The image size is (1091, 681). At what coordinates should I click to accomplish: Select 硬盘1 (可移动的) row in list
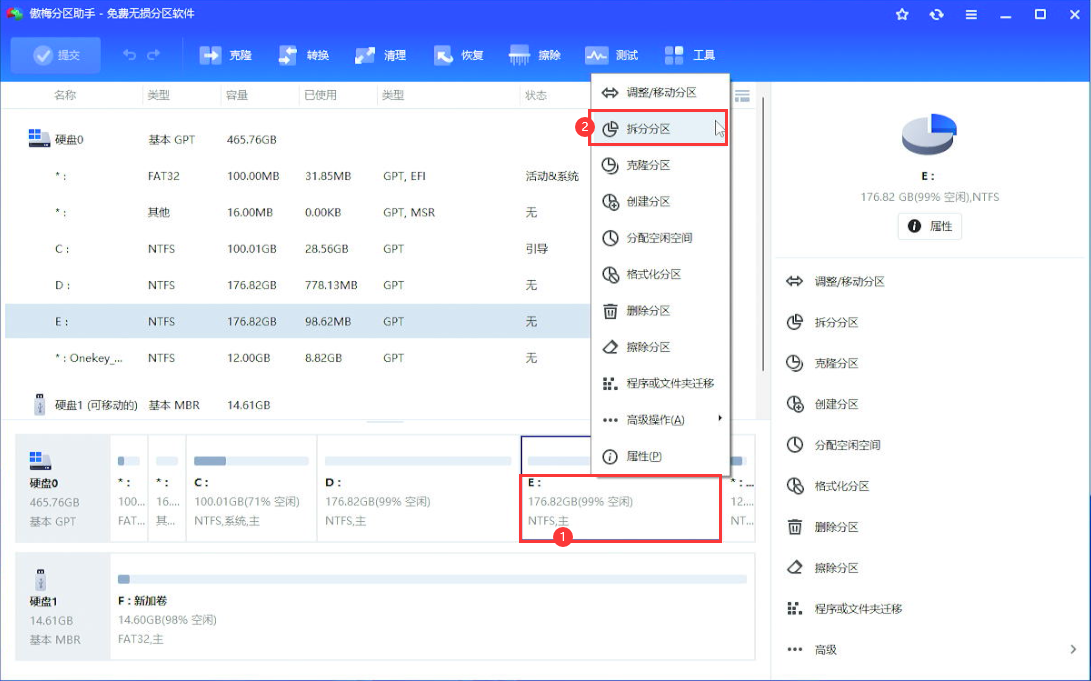[x=297, y=405]
